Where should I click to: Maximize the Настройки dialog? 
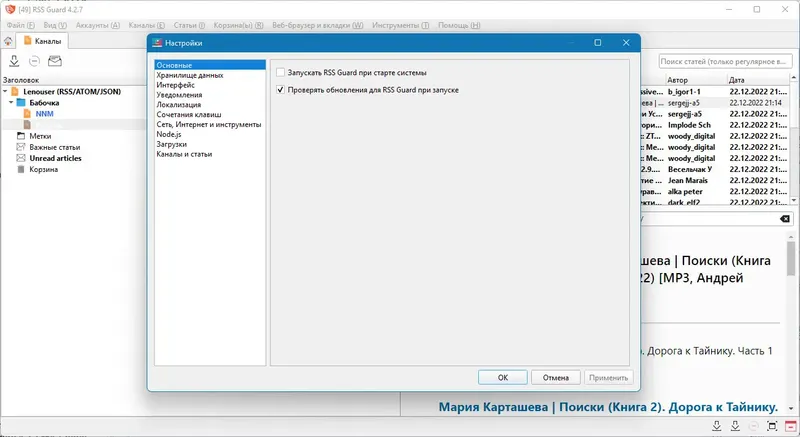597,43
